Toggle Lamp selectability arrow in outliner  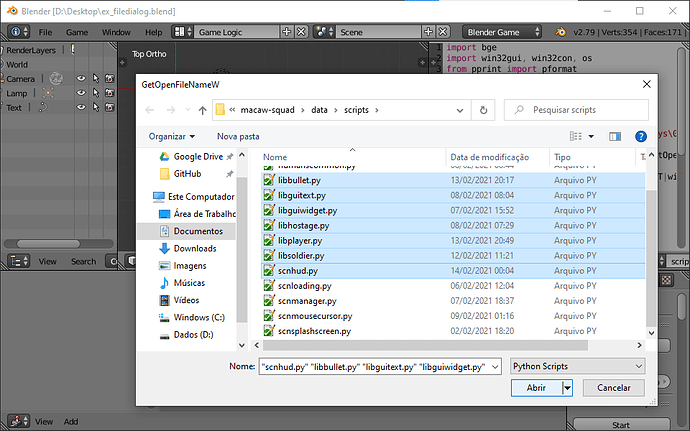[x=95, y=93]
